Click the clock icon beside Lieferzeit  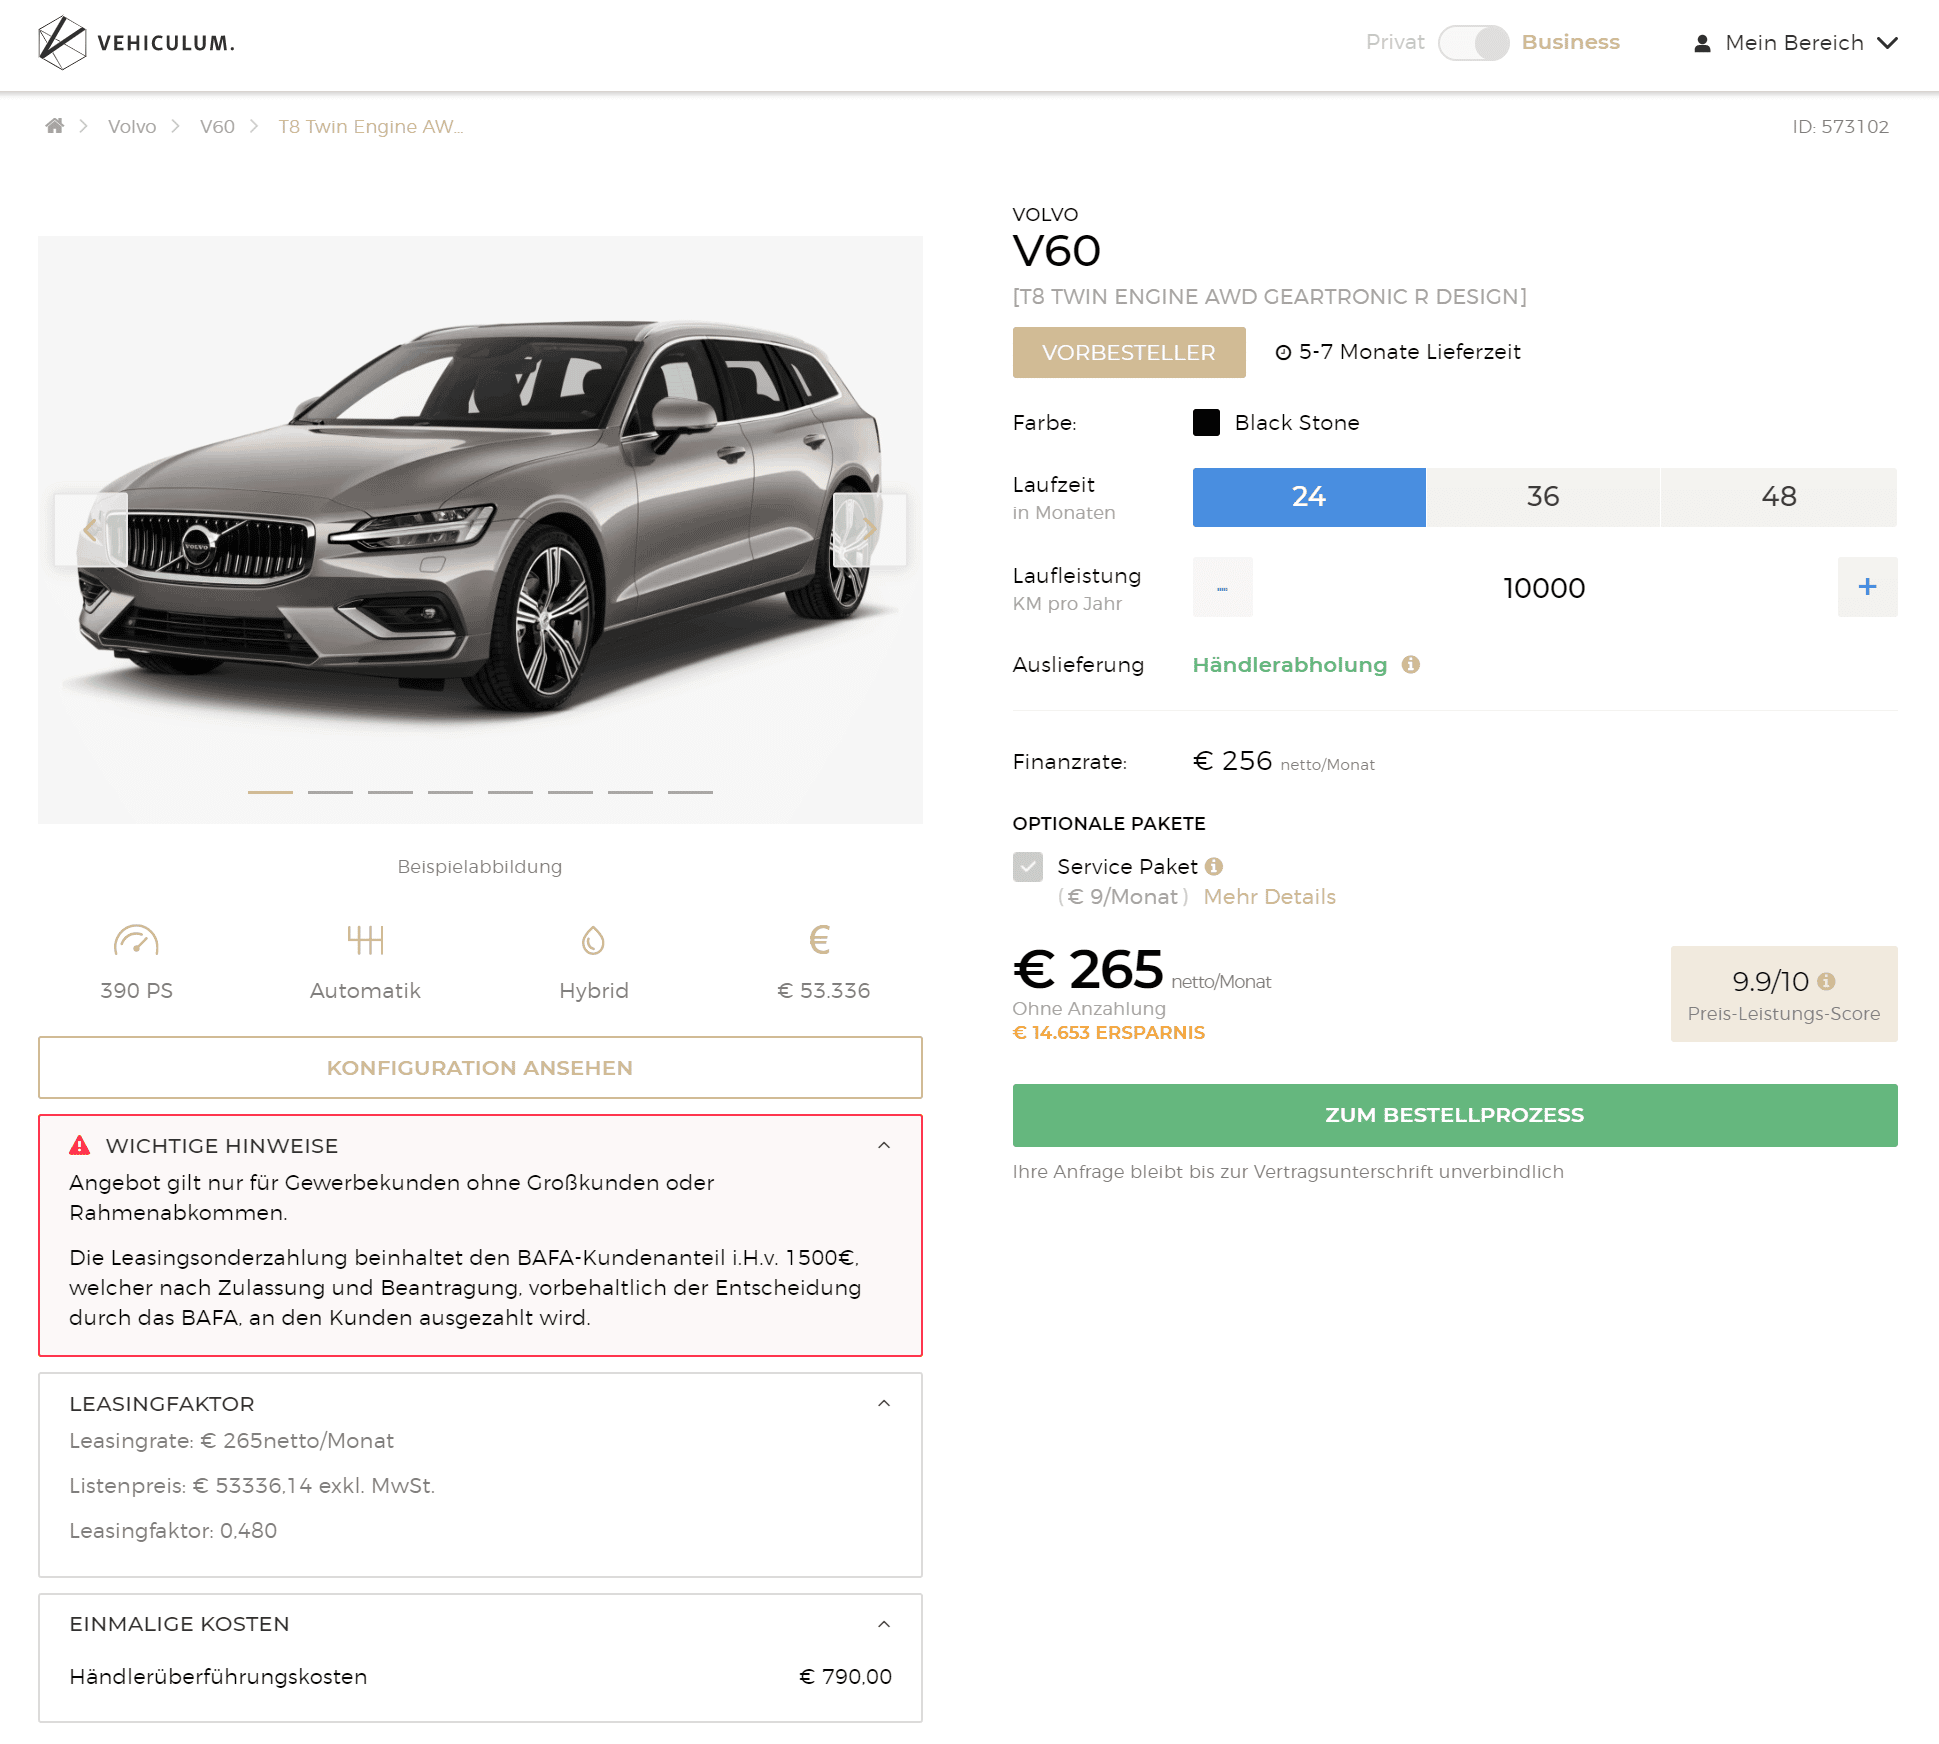click(x=1283, y=352)
